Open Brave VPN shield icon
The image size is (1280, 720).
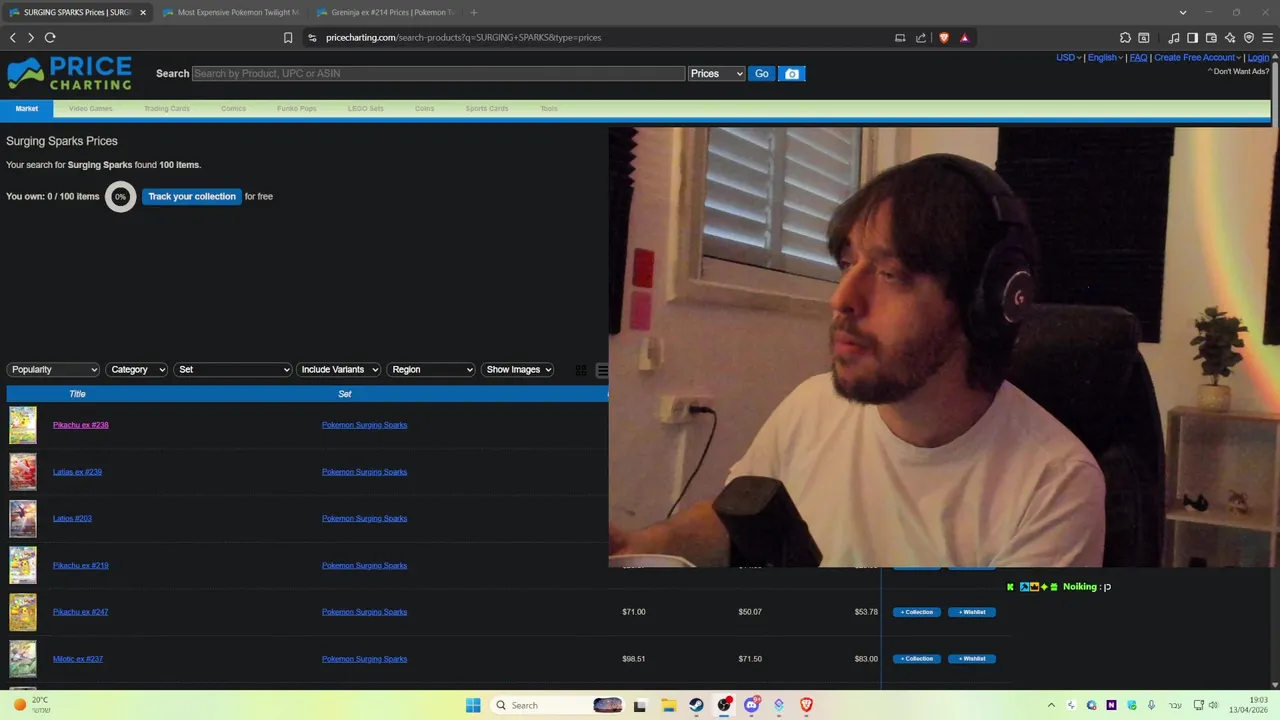click(1248, 38)
